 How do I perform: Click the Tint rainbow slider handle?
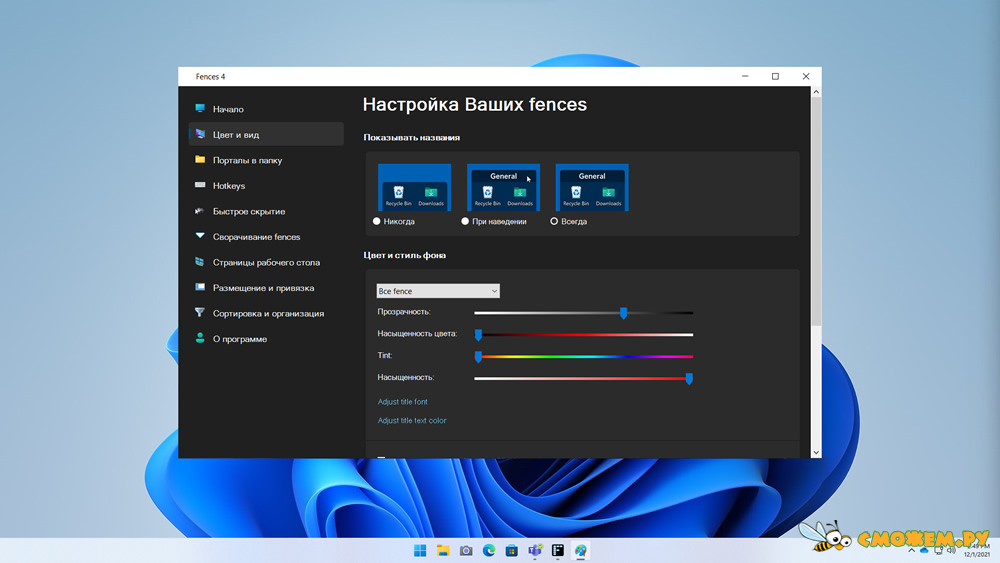[478, 356]
